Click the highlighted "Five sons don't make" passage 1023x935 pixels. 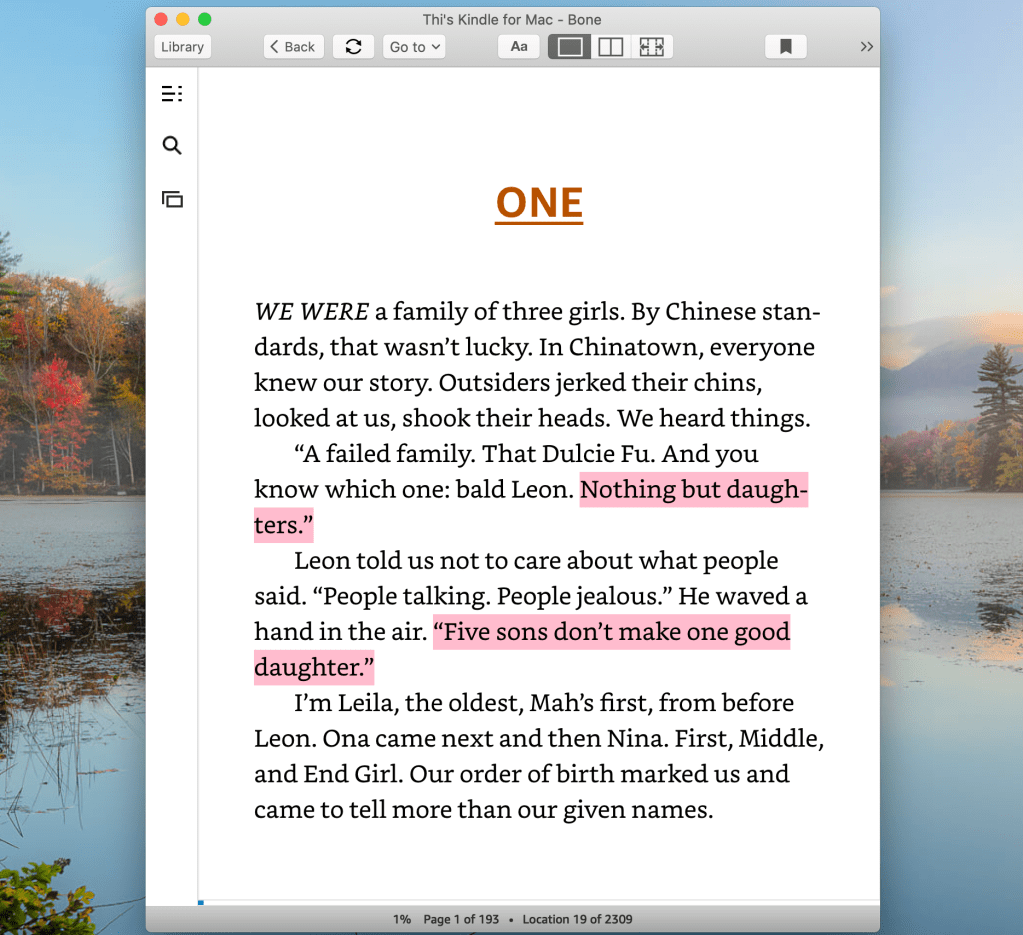[611, 632]
